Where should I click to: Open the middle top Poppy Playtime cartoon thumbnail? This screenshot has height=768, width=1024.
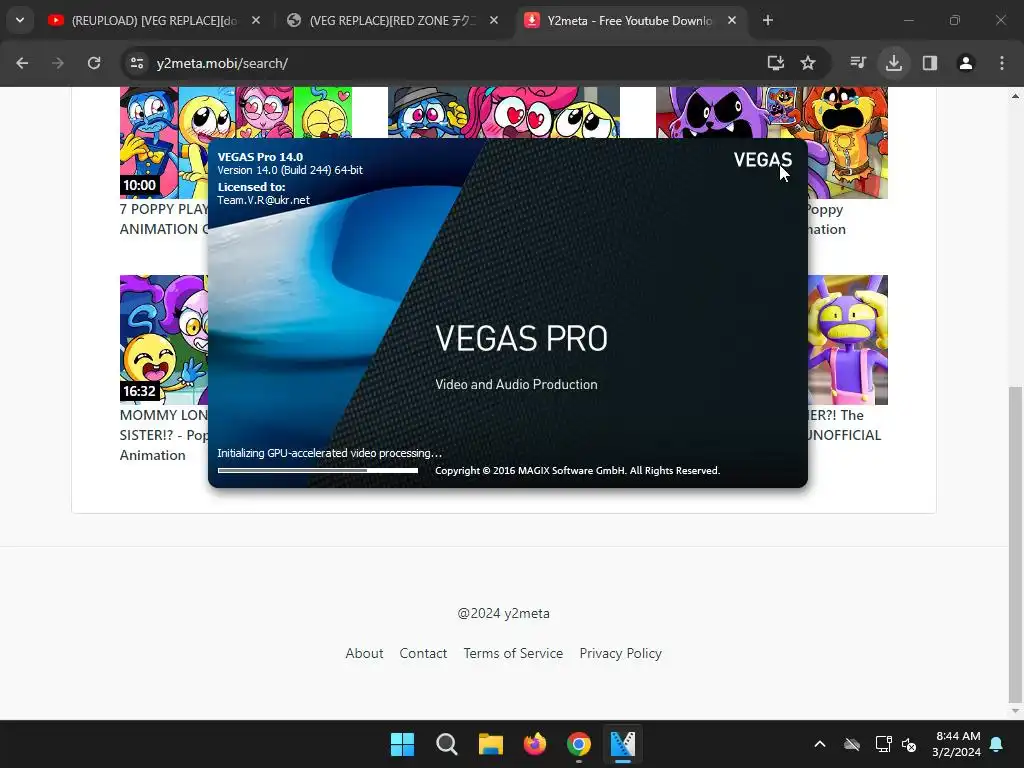tap(504, 112)
